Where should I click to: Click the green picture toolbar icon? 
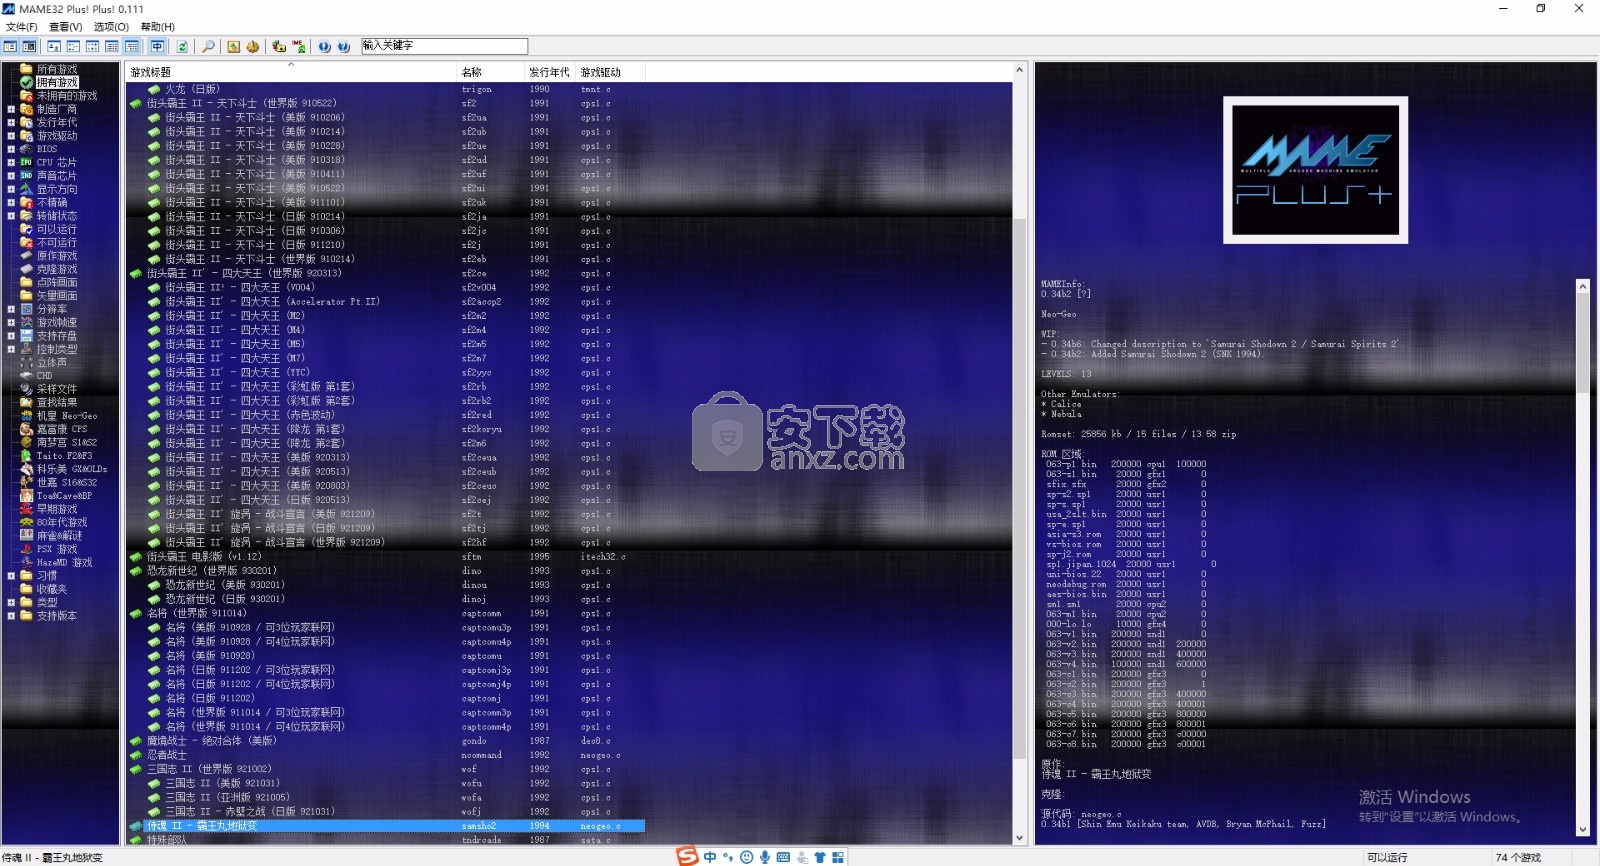[233, 46]
